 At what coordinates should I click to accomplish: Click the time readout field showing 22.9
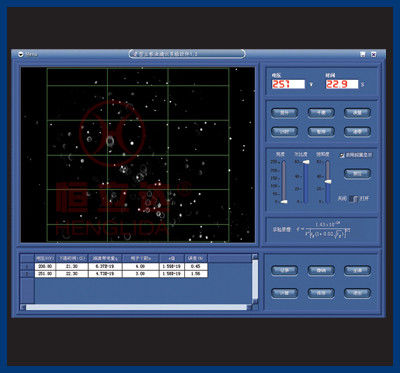point(342,84)
